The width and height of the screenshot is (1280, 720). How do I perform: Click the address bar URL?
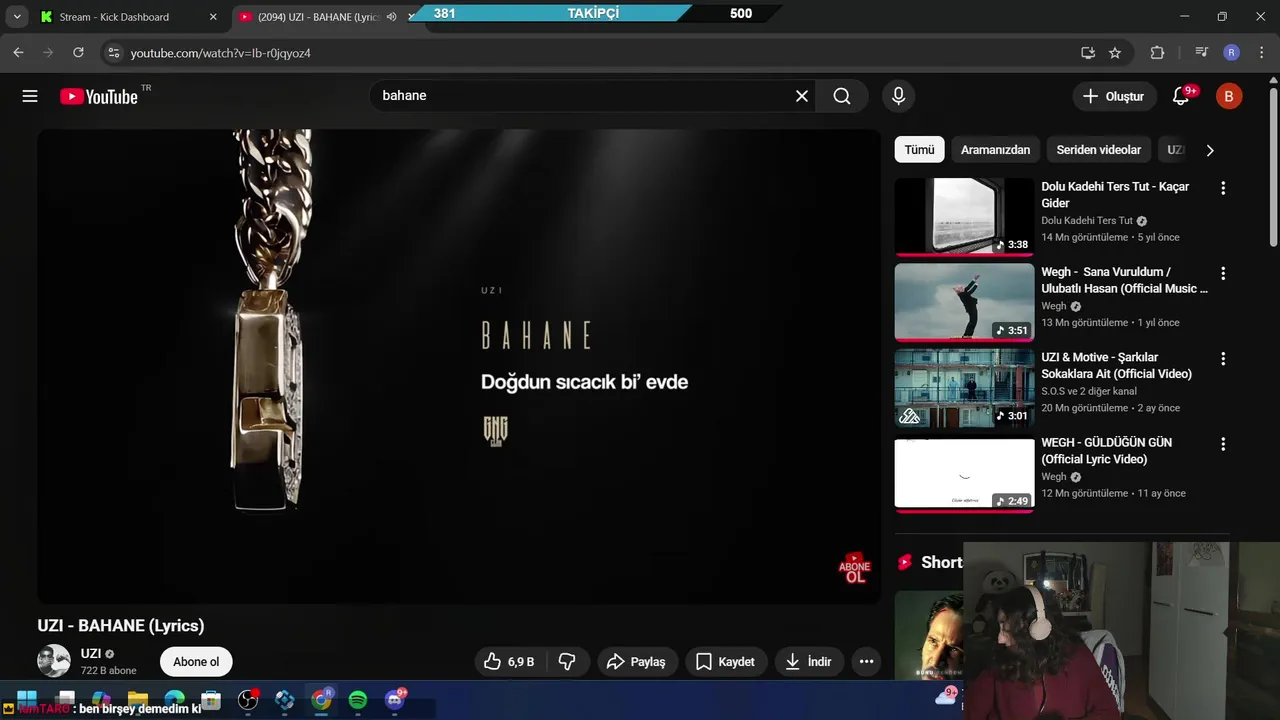coord(220,53)
